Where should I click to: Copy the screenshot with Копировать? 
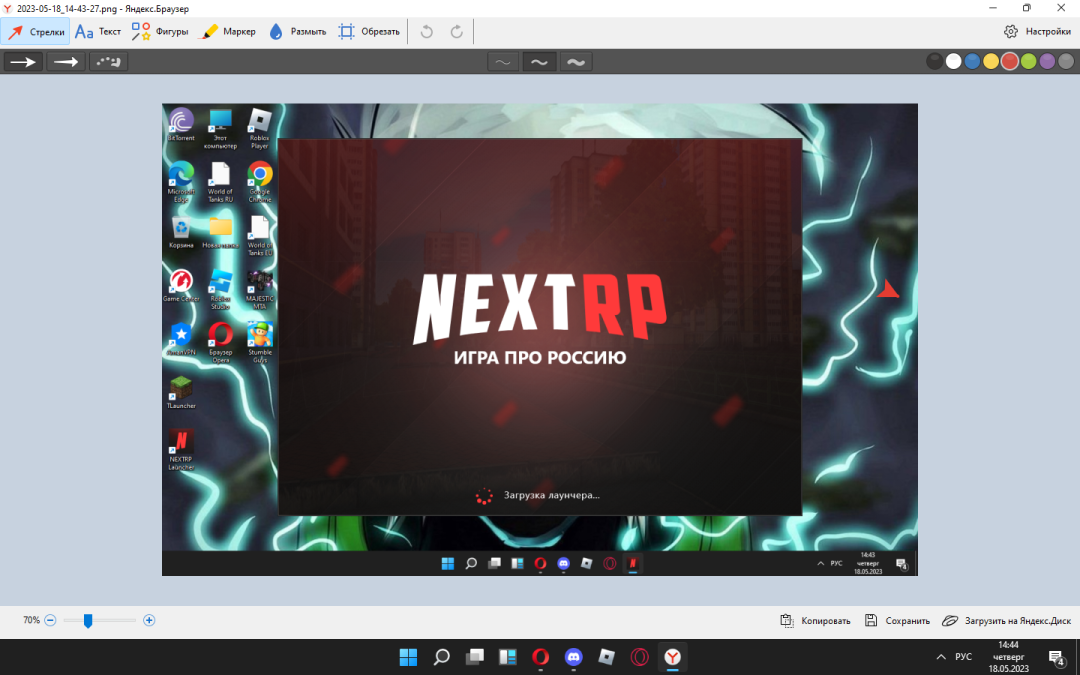tap(815, 621)
